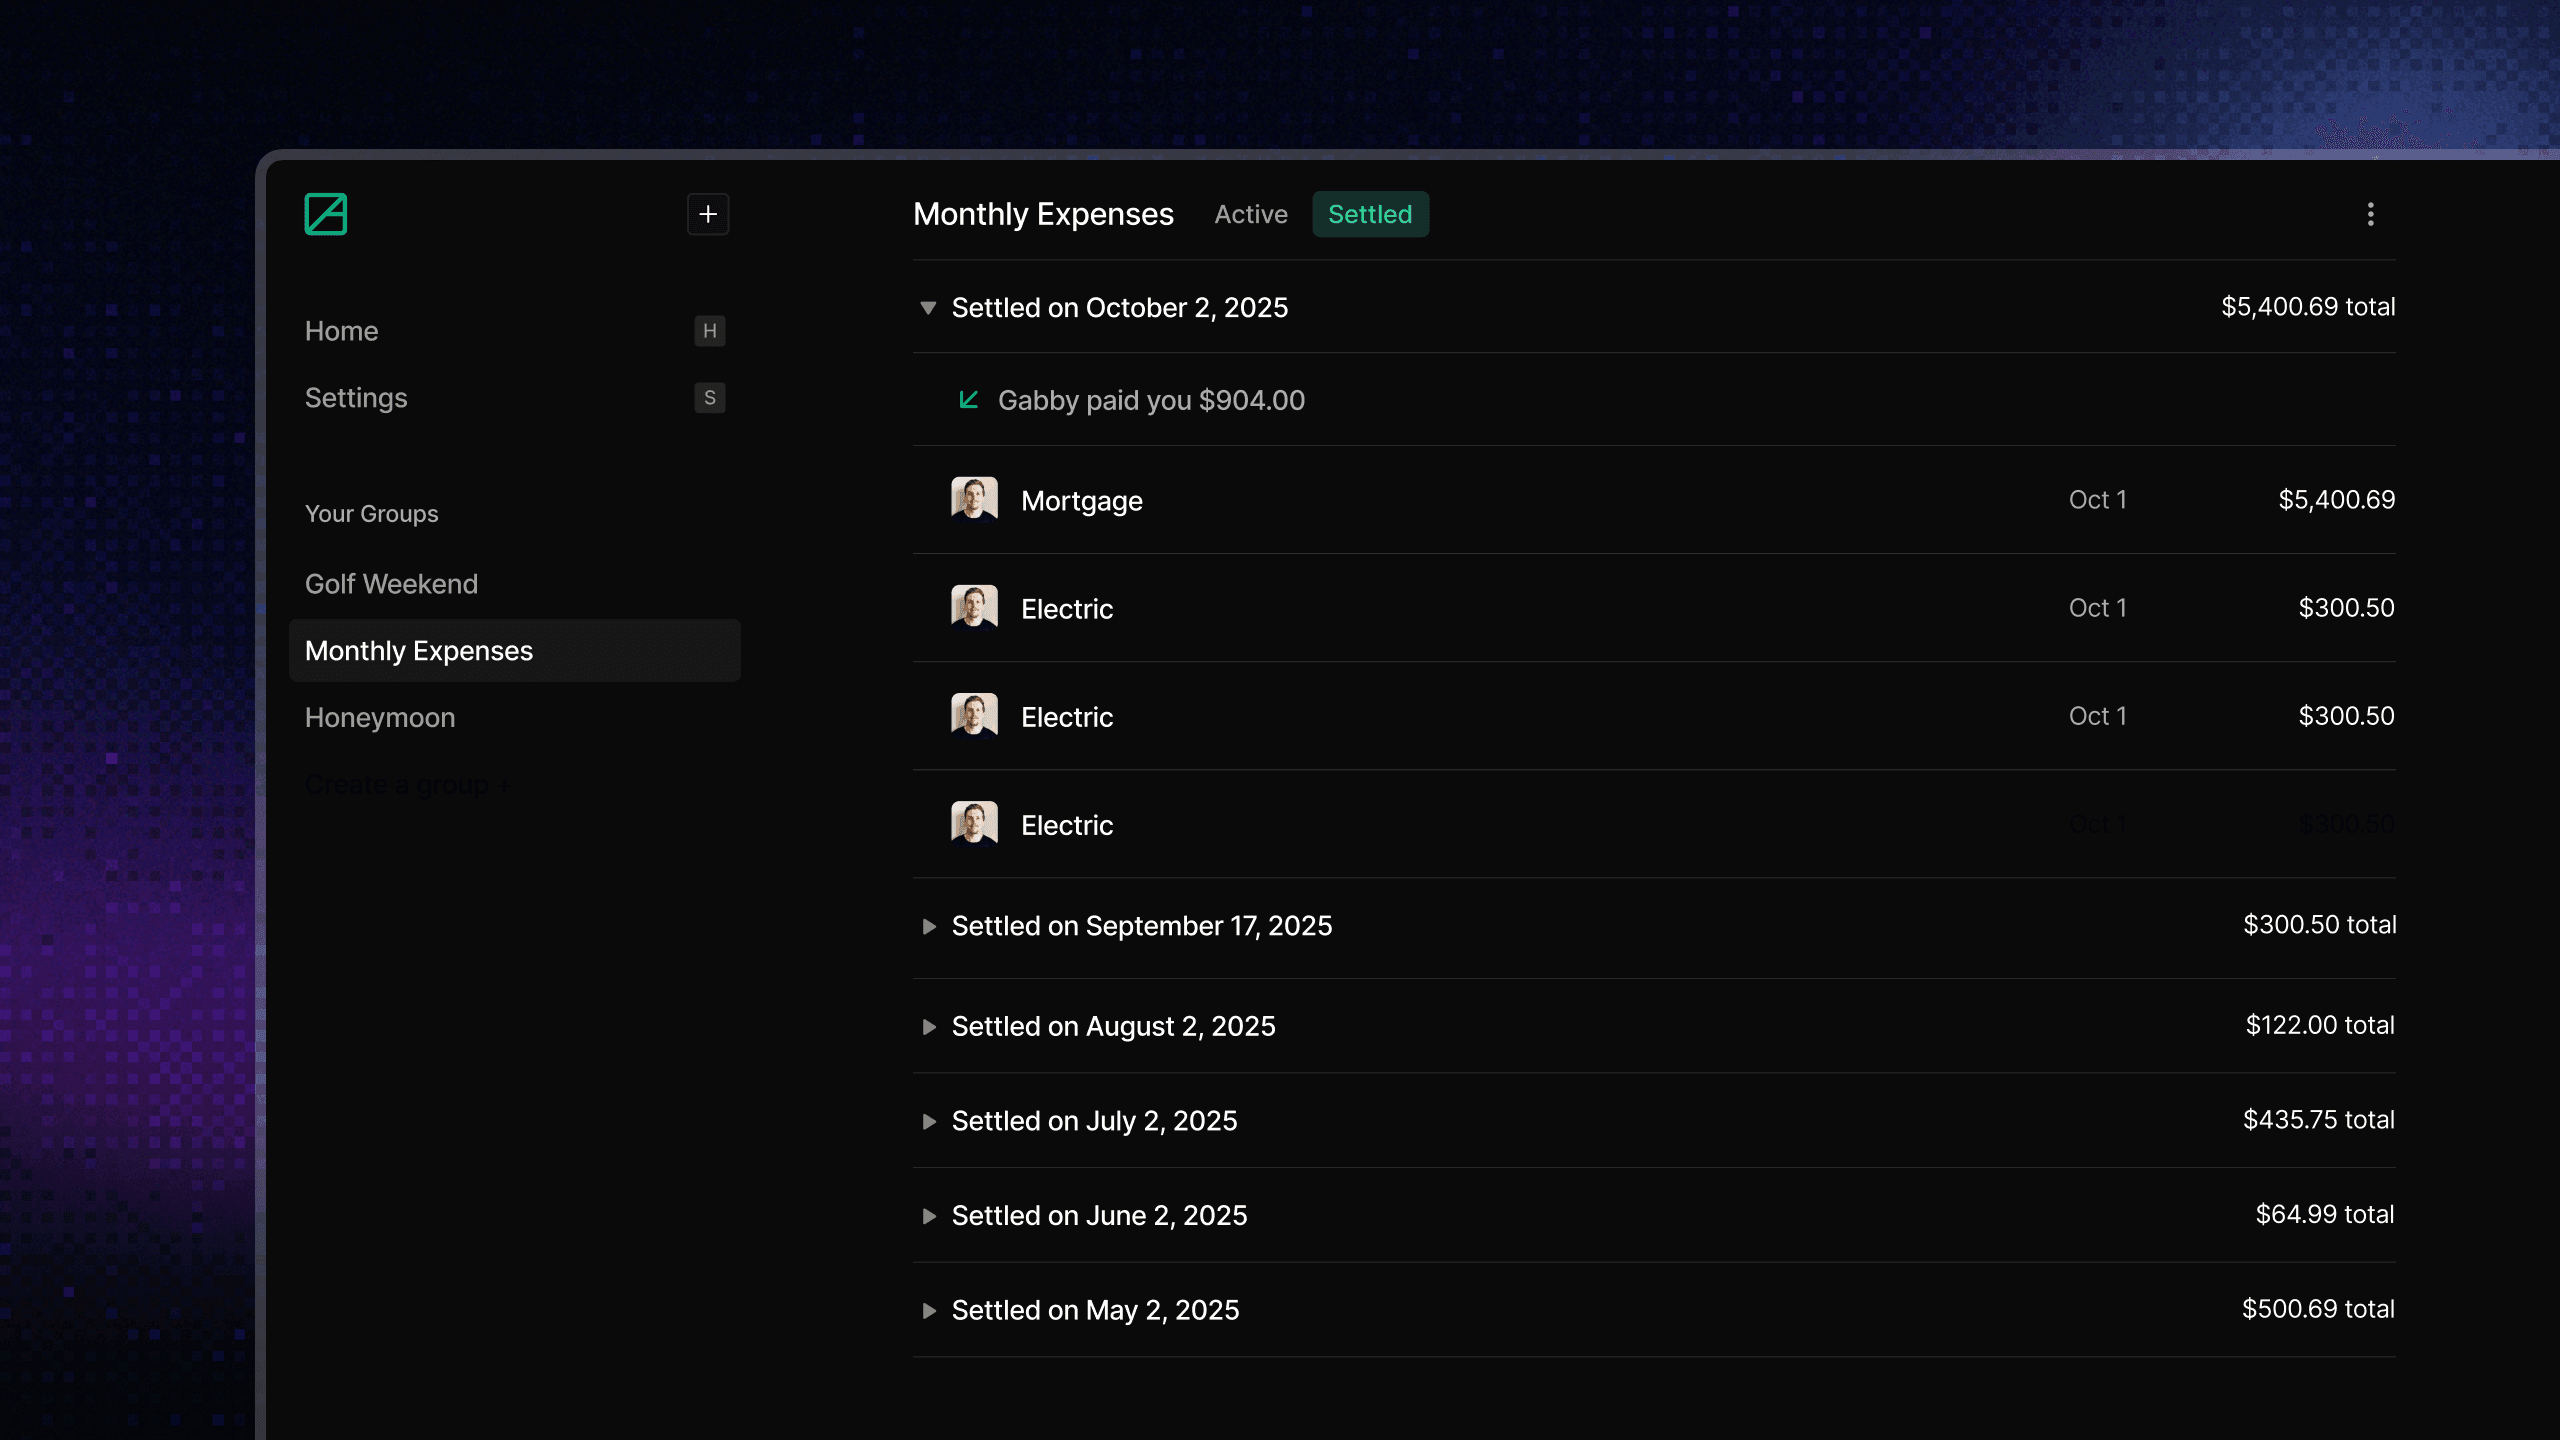The height and width of the screenshot is (1440, 2560).
Task: Click the S shortcut badge beside Settings
Action: pos(709,398)
